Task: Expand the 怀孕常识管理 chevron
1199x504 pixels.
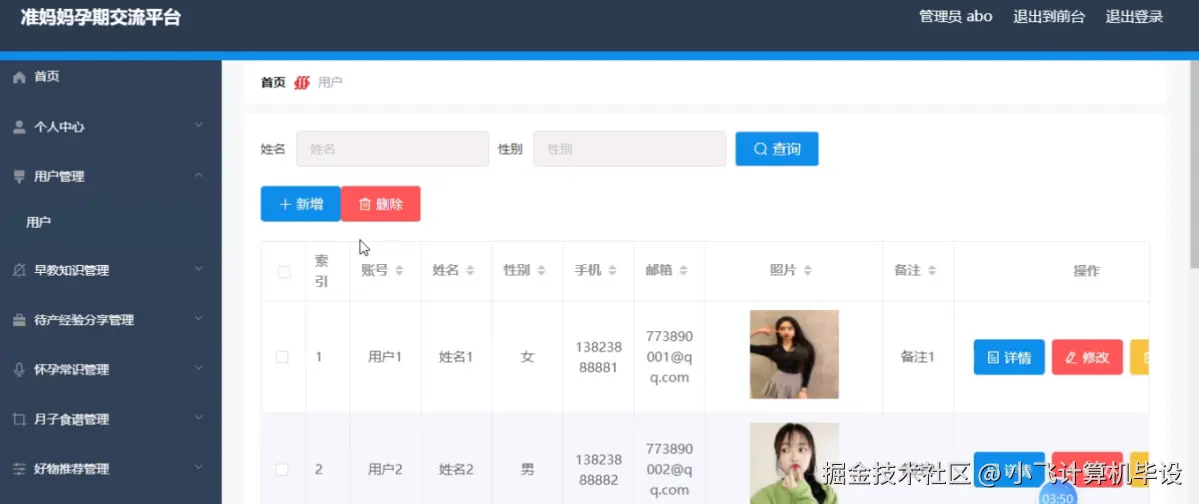Action: click(199, 368)
